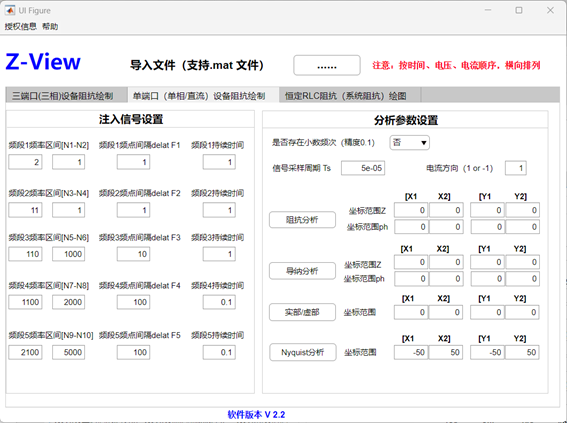Click Nyquist 坐标范围 X2 field showing 50
567x423 pixels.
446,352
